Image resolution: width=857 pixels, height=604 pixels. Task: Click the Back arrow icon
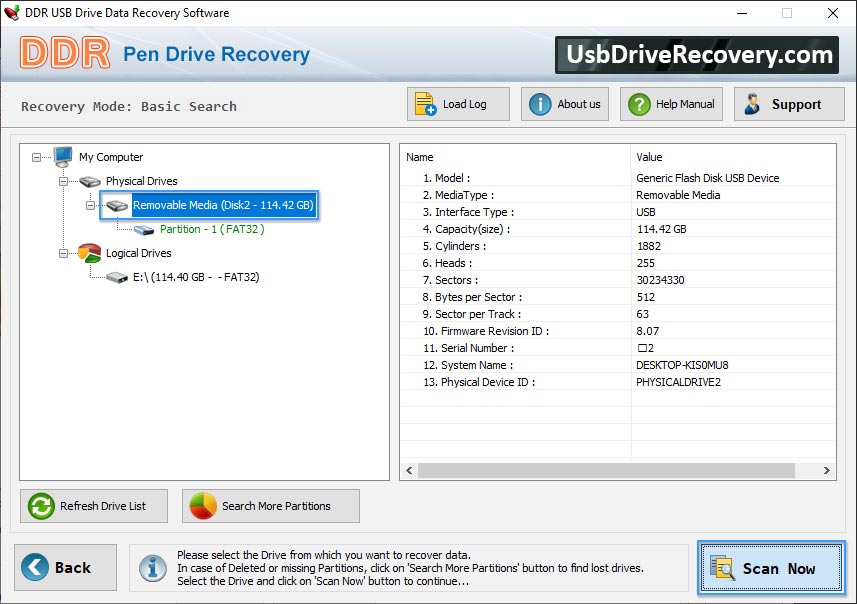[x=35, y=567]
